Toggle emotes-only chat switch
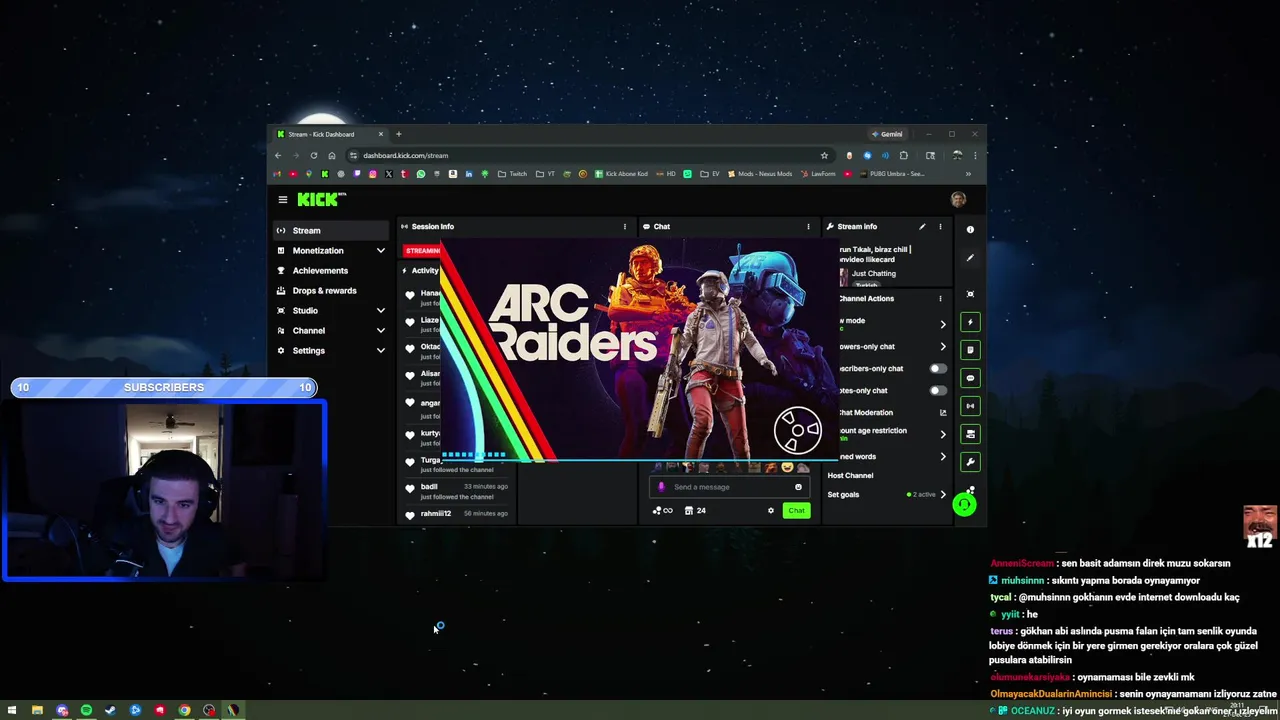 click(x=937, y=391)
